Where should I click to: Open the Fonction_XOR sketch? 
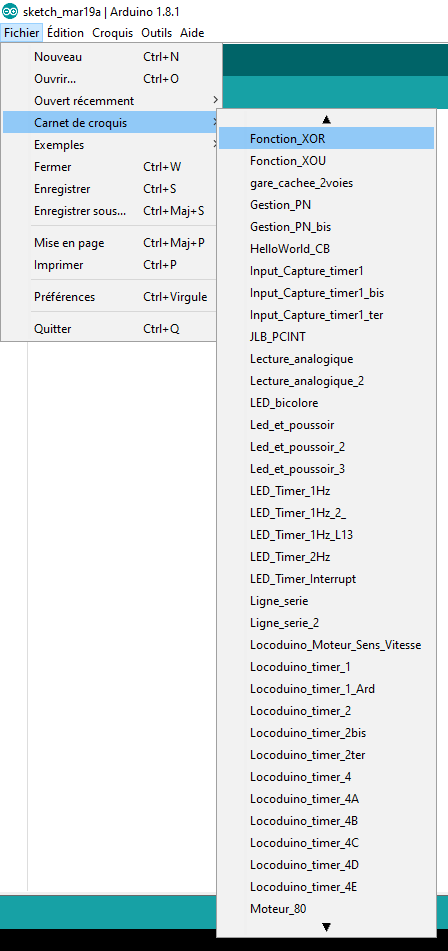326,139
